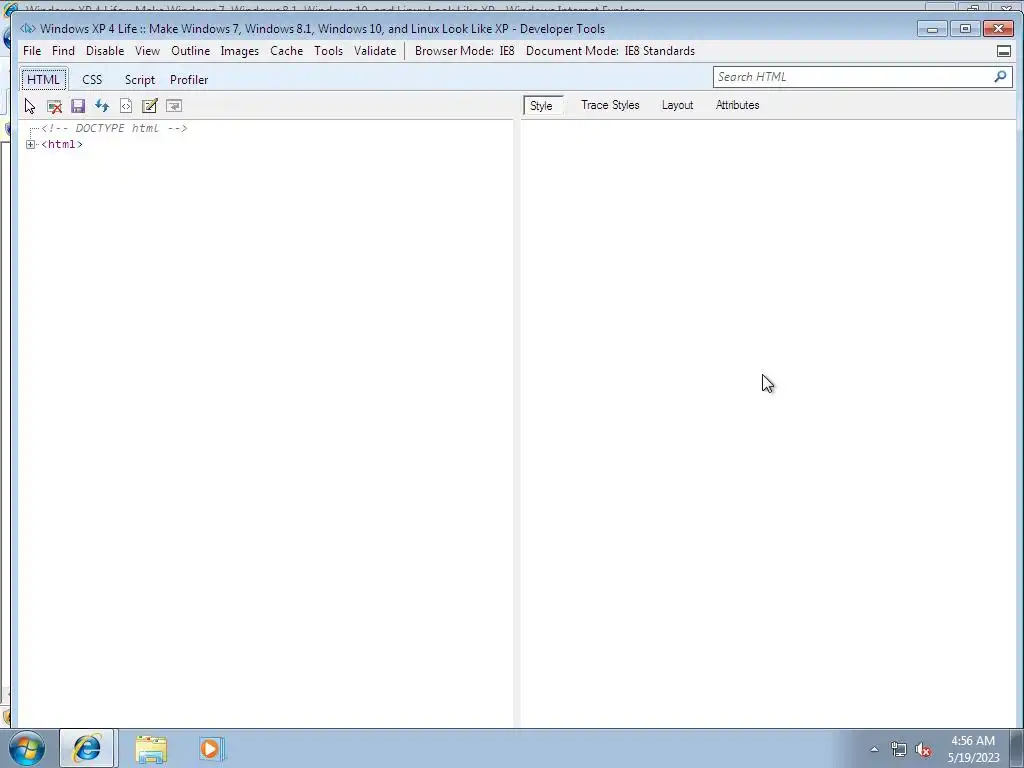Click the muted volume tray icon
1024x768 pixels.
(x=923, y=749)
